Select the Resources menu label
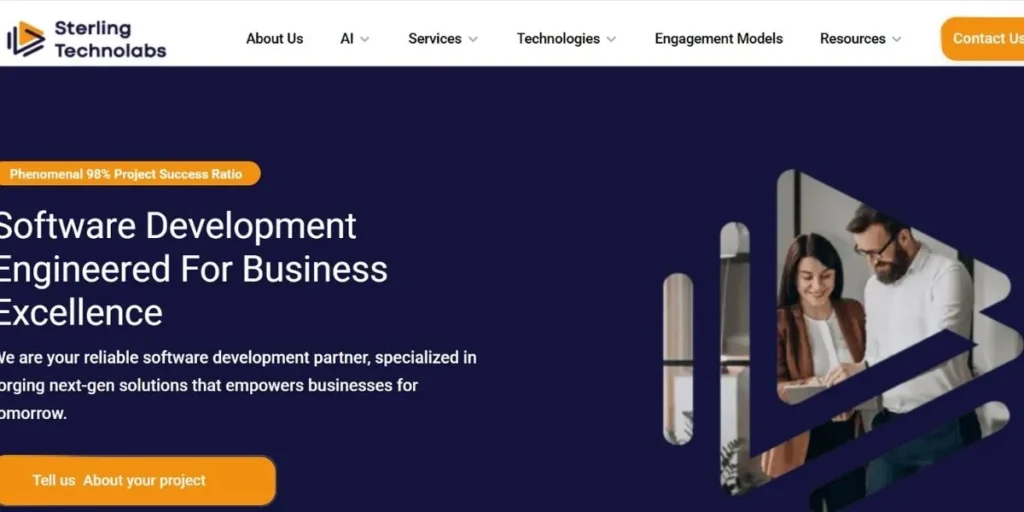The image size is (1024, 512). click(x=853, y=39)
